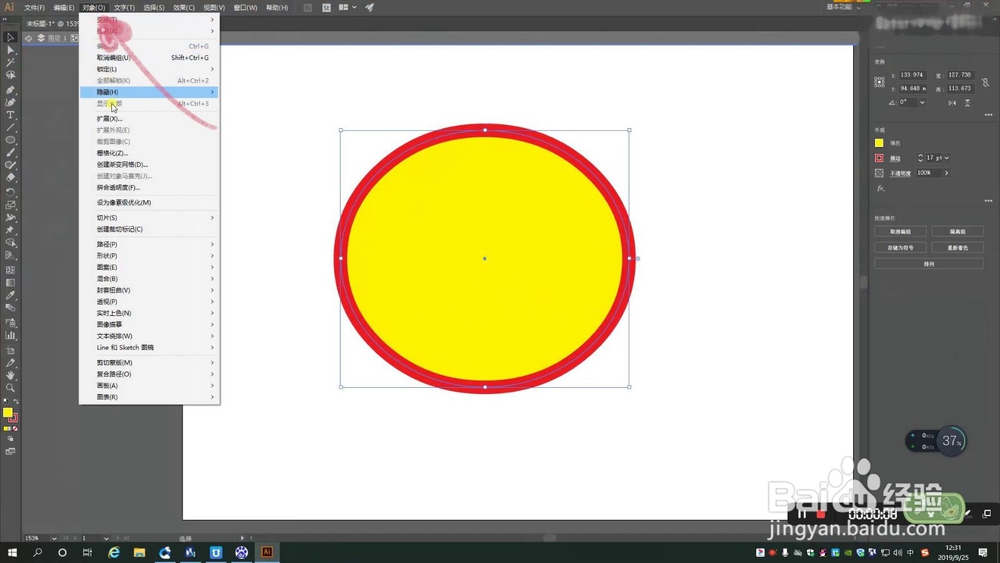Select the Gradient tool
The width and height of the screenshot is (1000, 563).
(10, 282)
